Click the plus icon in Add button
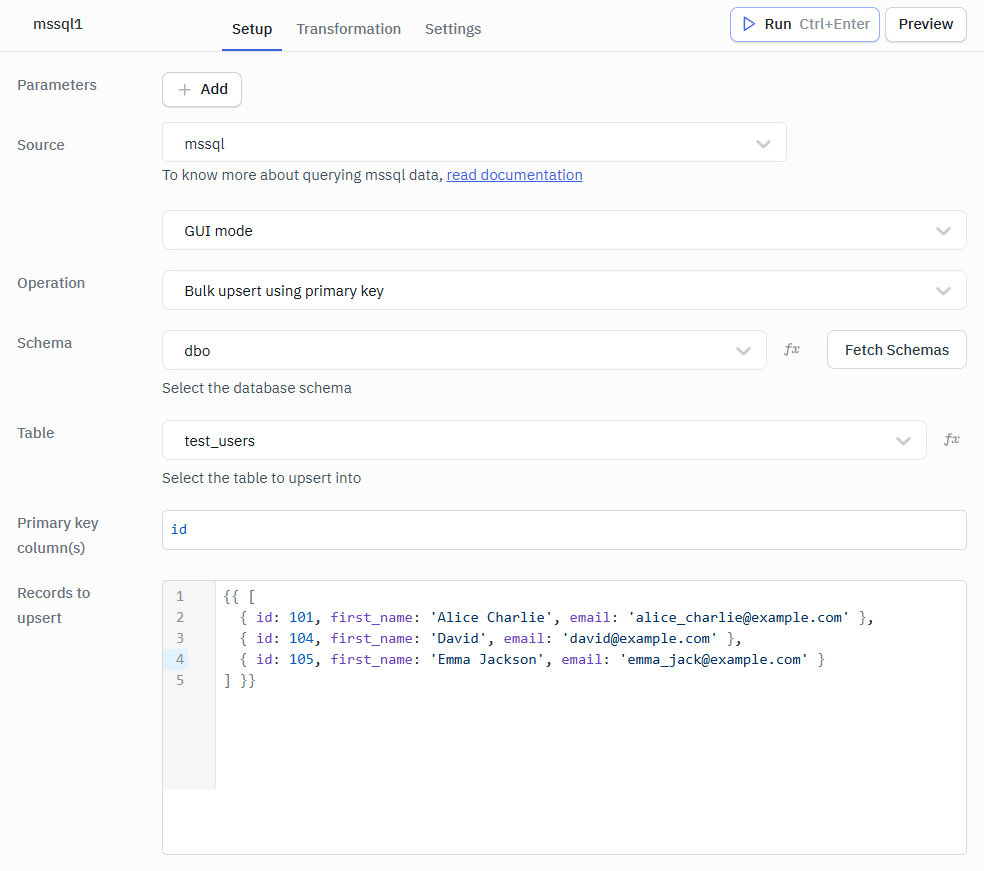The width and height of the screenshot is (984, 871). pyautogui.click(x=184, y=90)
